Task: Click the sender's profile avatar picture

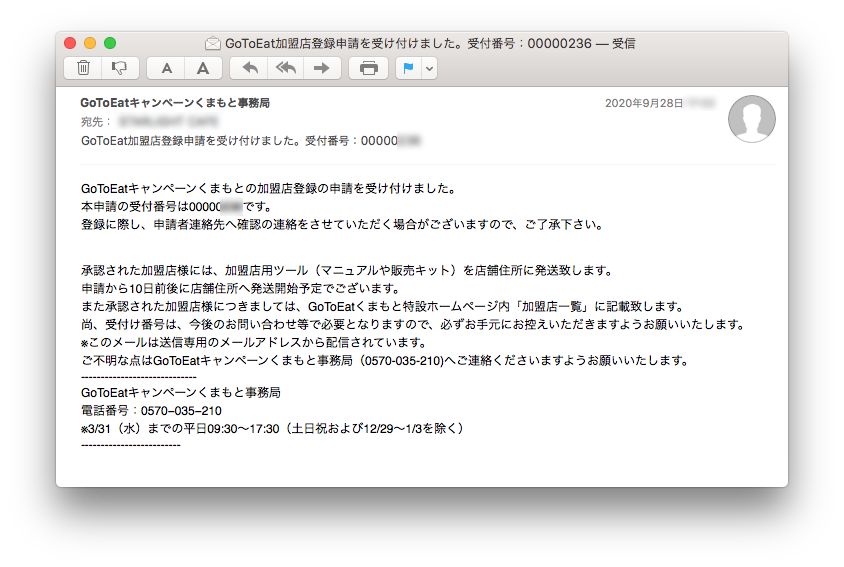Action: [752, 120]
